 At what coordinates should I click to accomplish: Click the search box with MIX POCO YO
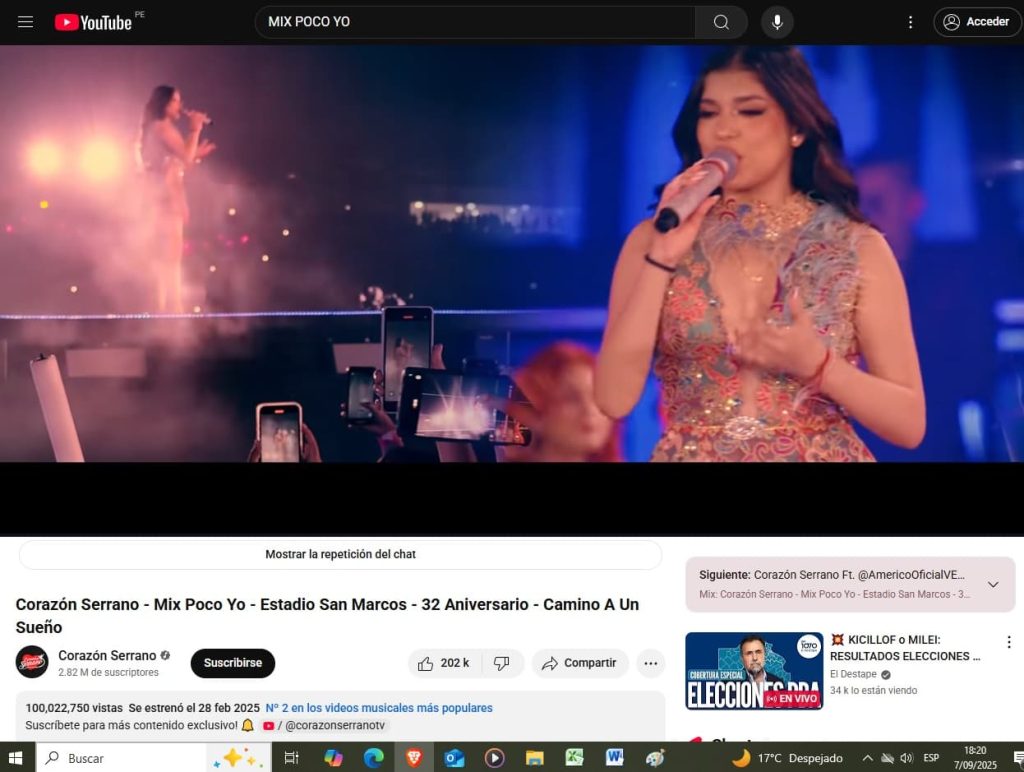475,22
